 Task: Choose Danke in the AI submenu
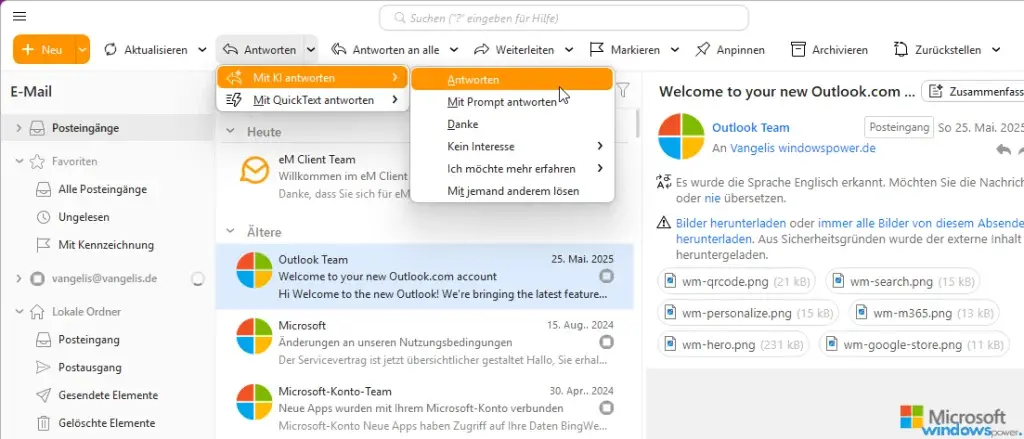coord(512,124)
